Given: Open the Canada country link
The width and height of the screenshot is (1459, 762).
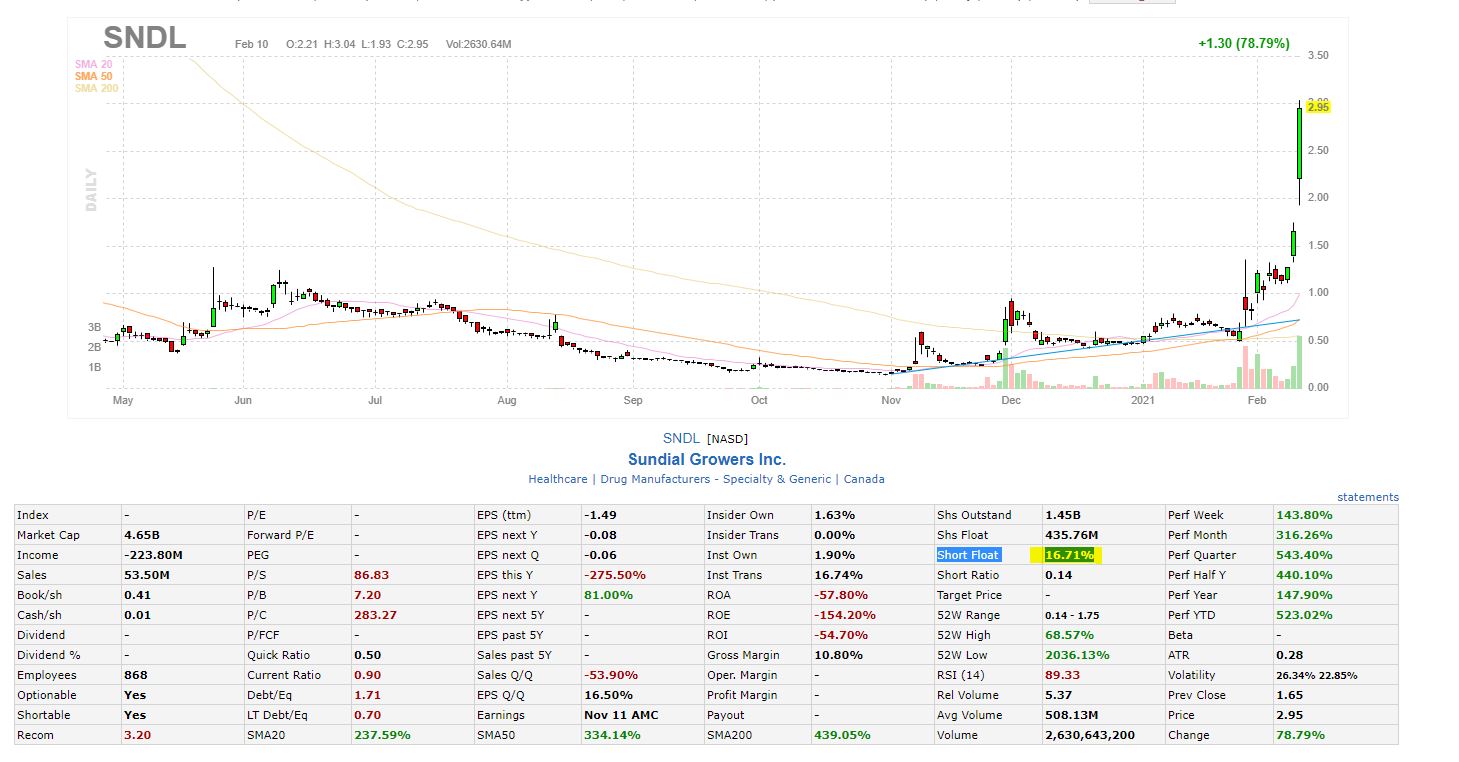Looking at the screenshot, I should (x=864, y=479).
